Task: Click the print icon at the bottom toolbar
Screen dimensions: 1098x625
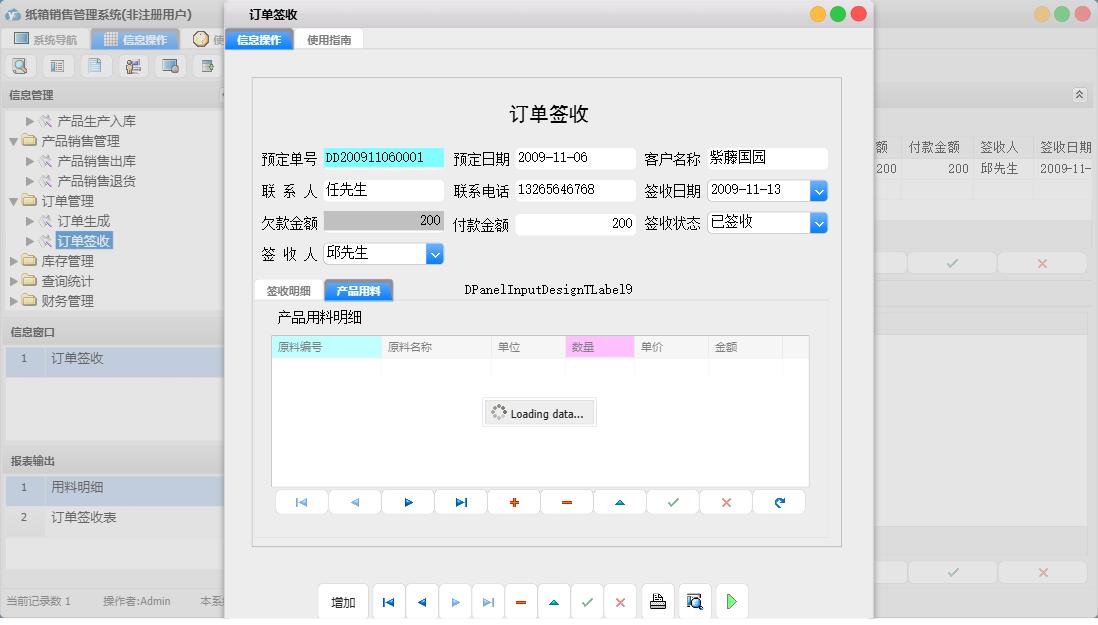Action: point(658,601)
